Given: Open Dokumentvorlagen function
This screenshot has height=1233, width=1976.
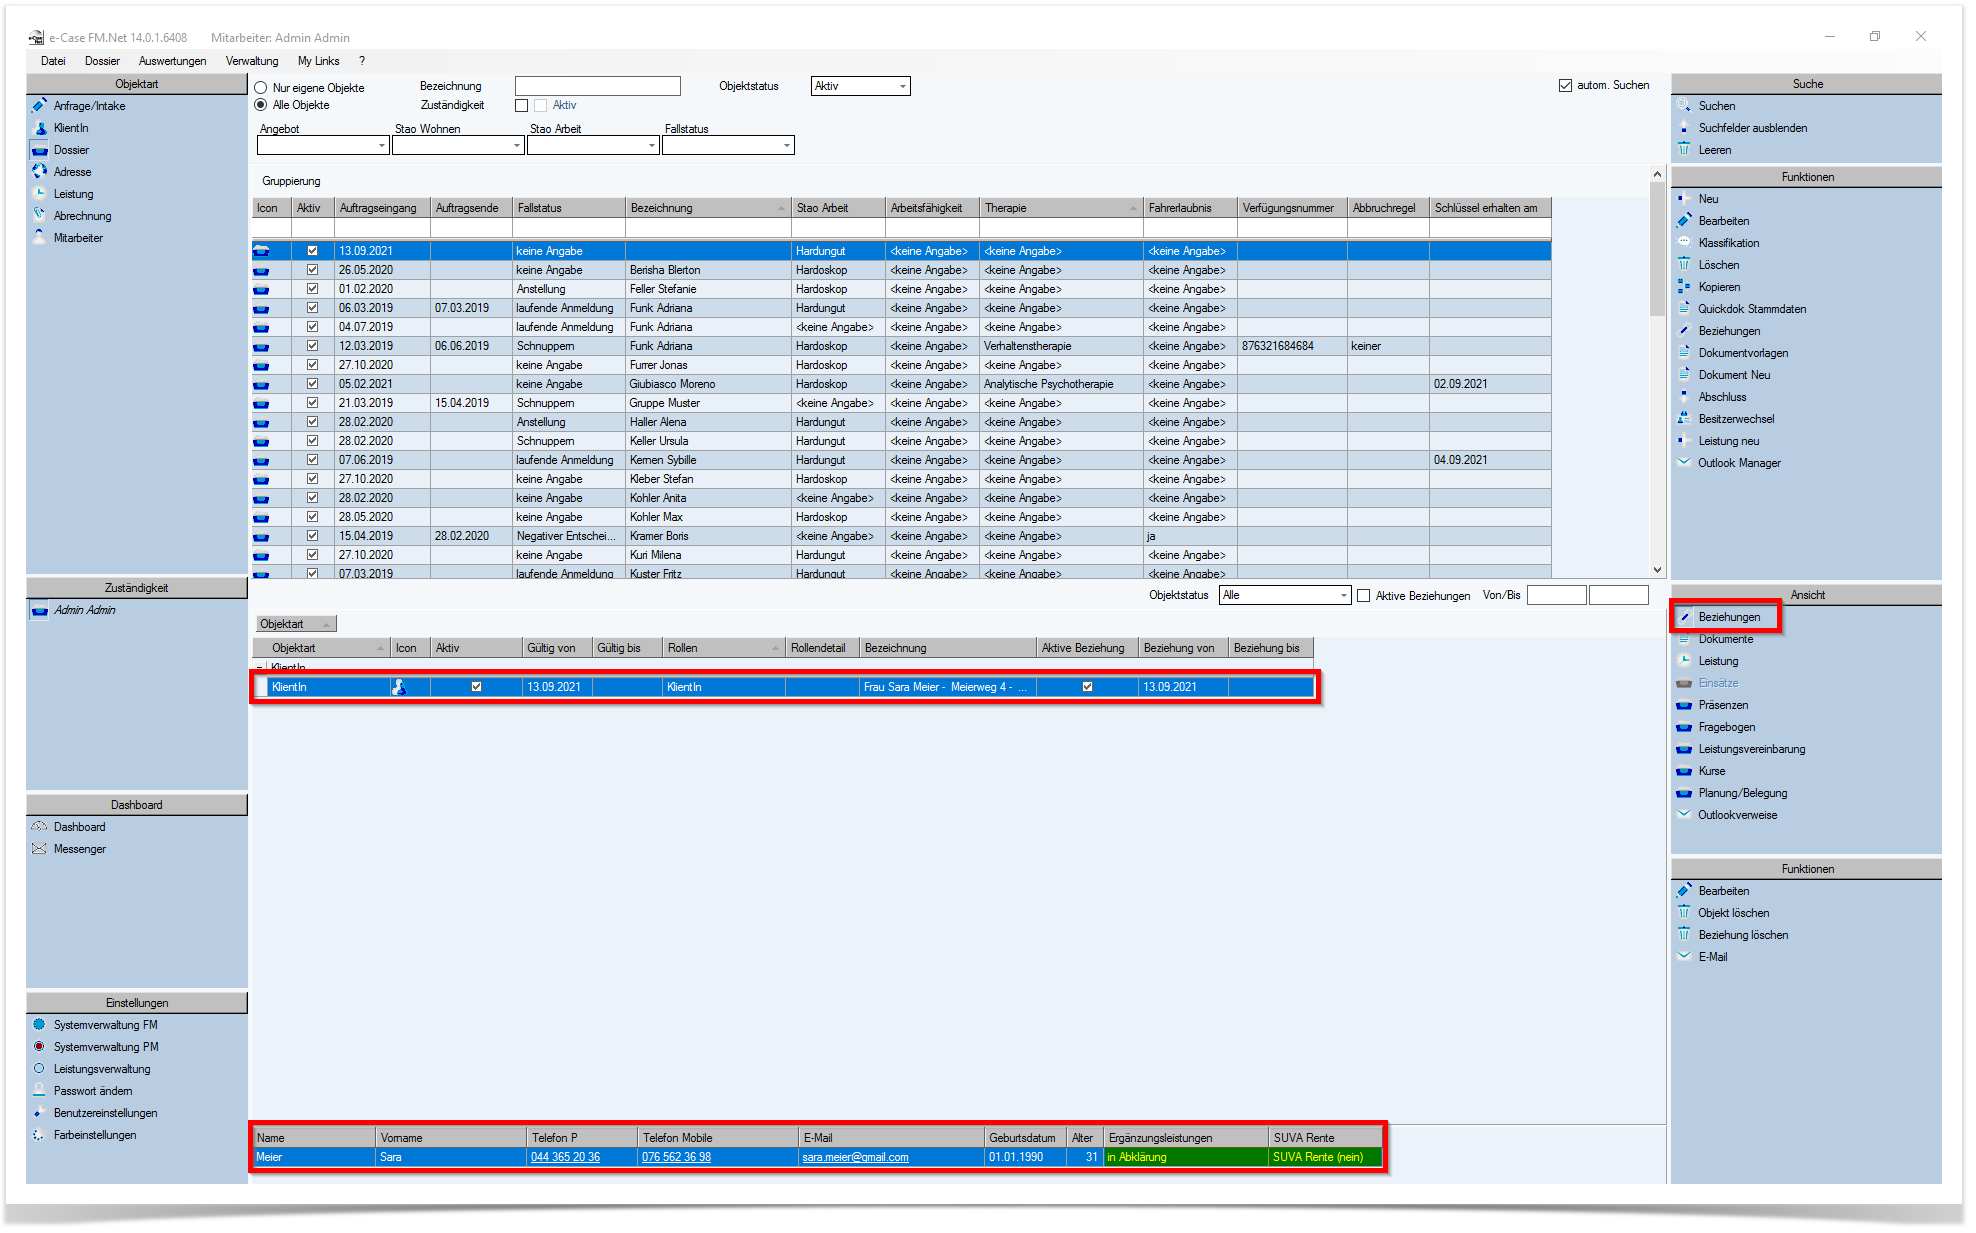Looking at the screenshot, I should pyautogui.click(x=1743, y=353).
